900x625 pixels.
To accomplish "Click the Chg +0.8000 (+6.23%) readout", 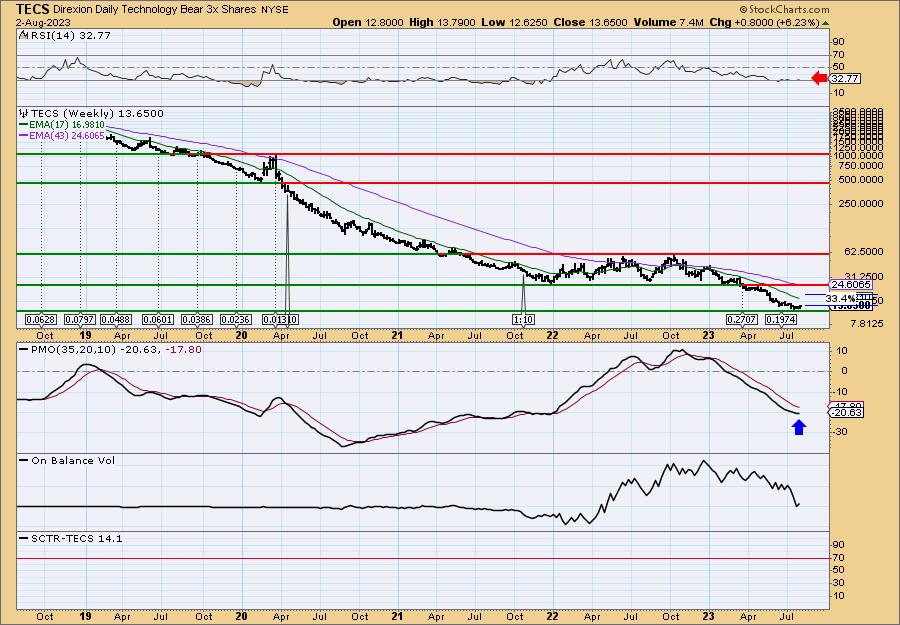I will coord(764,22).
